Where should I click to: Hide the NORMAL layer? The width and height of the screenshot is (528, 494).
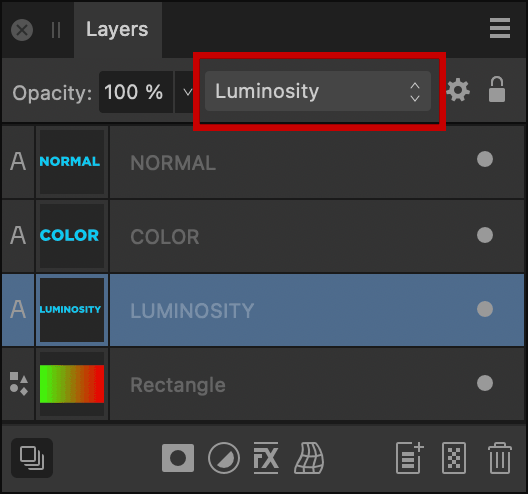pyautogui.click(x=485, y=159)
